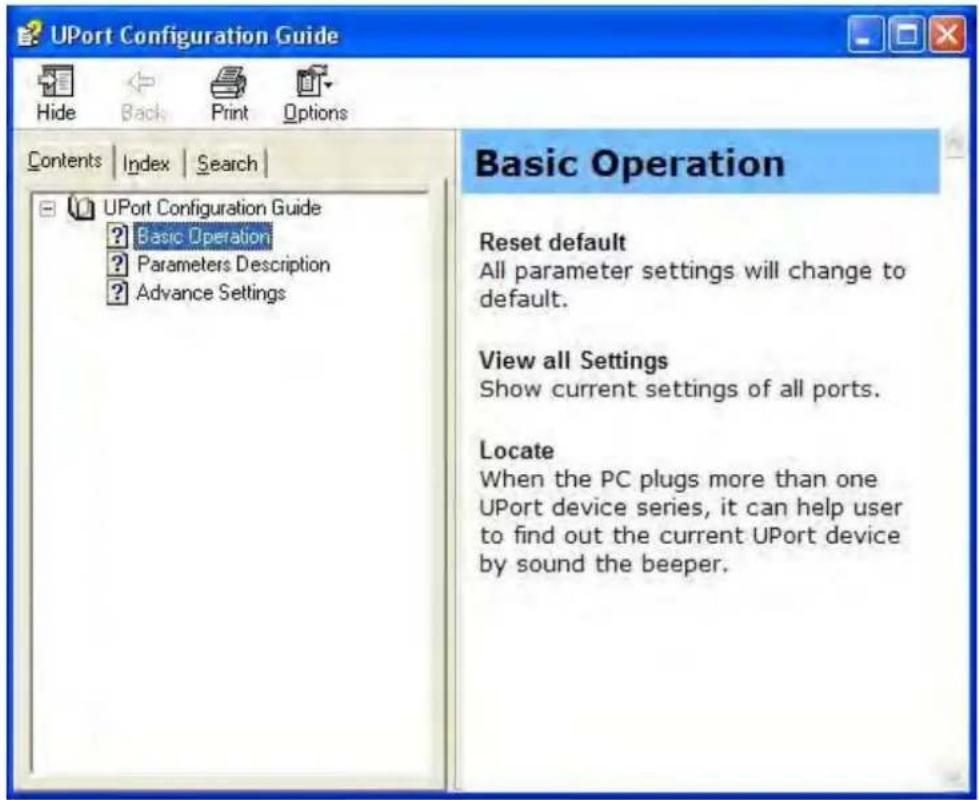Viewport: 979px width, 800px height.
Task: Click the Locate heading text
Action: click(x=516, y=450)
